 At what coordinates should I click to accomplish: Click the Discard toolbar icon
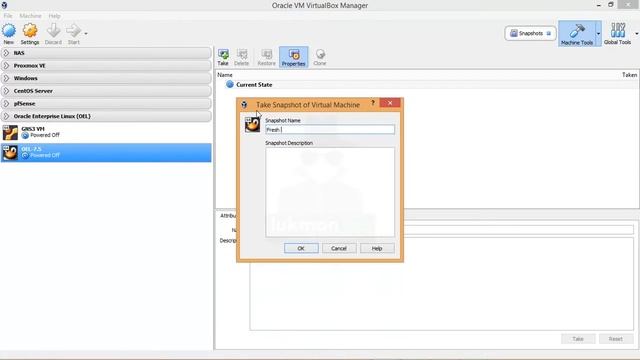pos(53,31)
